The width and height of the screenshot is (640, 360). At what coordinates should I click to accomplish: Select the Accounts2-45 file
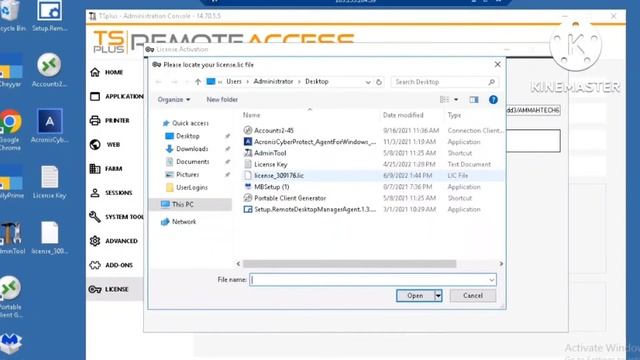coord(273,131)
